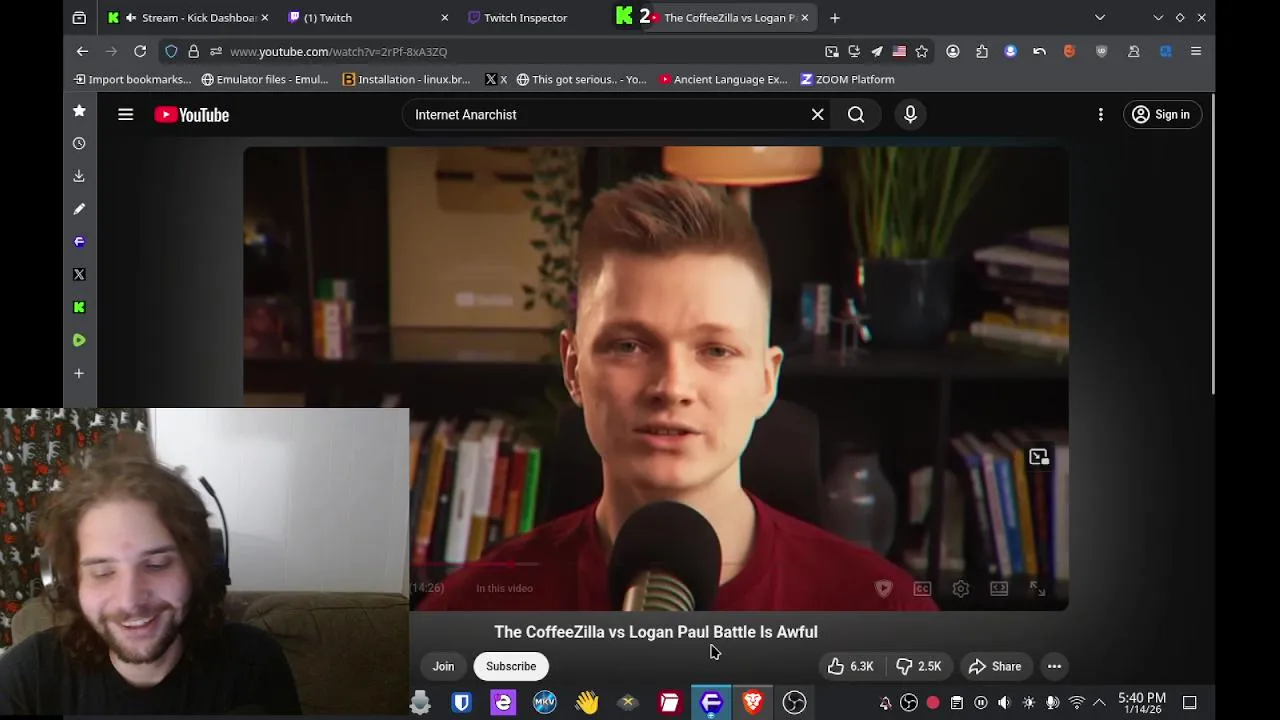Open Firefox application hamburger menu

coord(1196,51)
